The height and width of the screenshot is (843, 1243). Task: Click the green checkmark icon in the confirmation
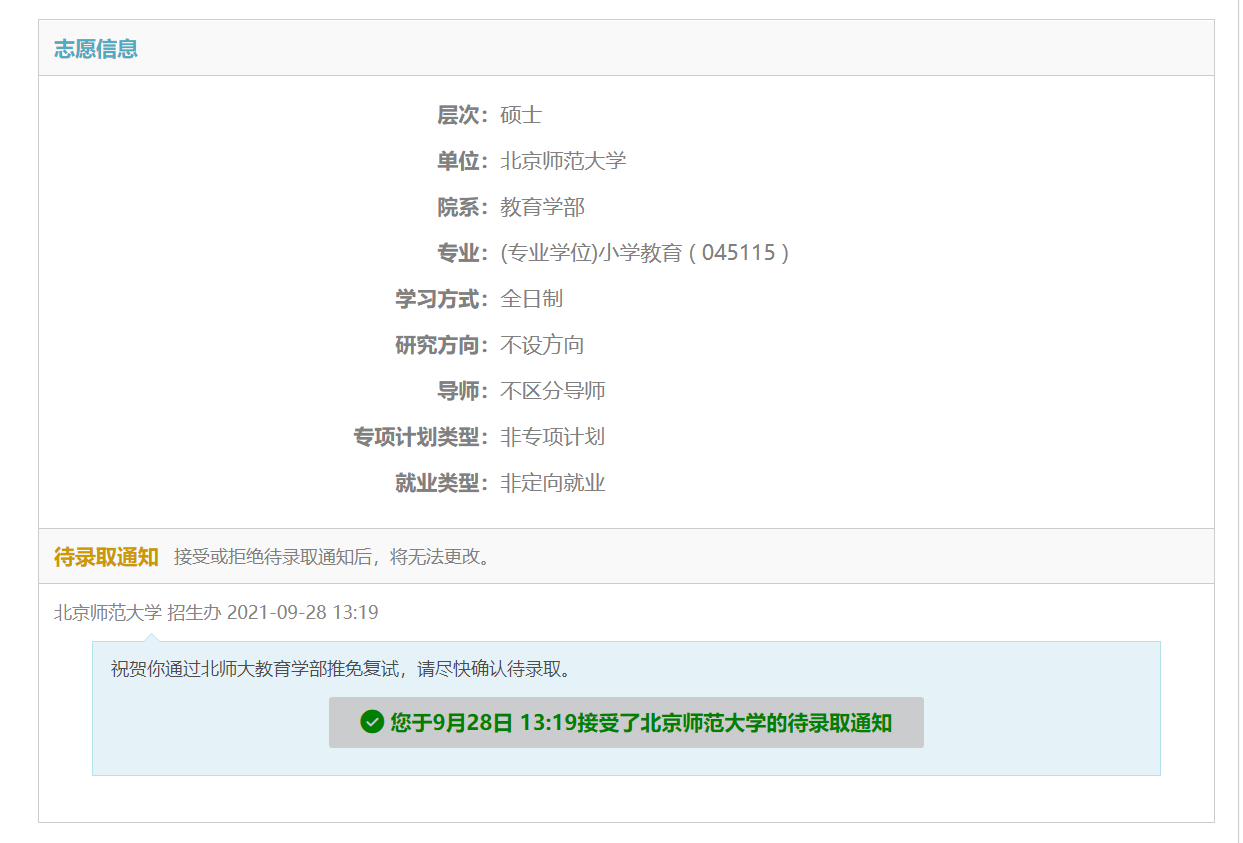(372, 722)
